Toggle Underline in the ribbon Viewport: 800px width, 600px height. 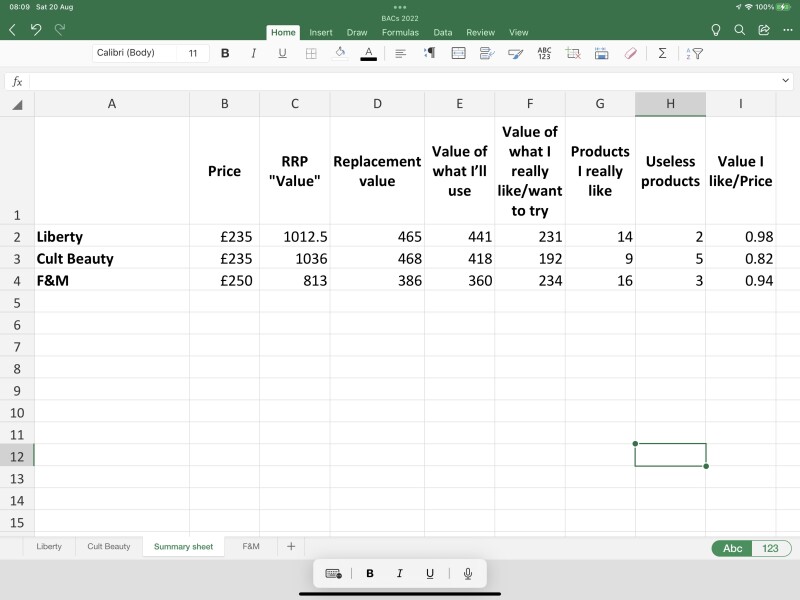click(282, 53)
